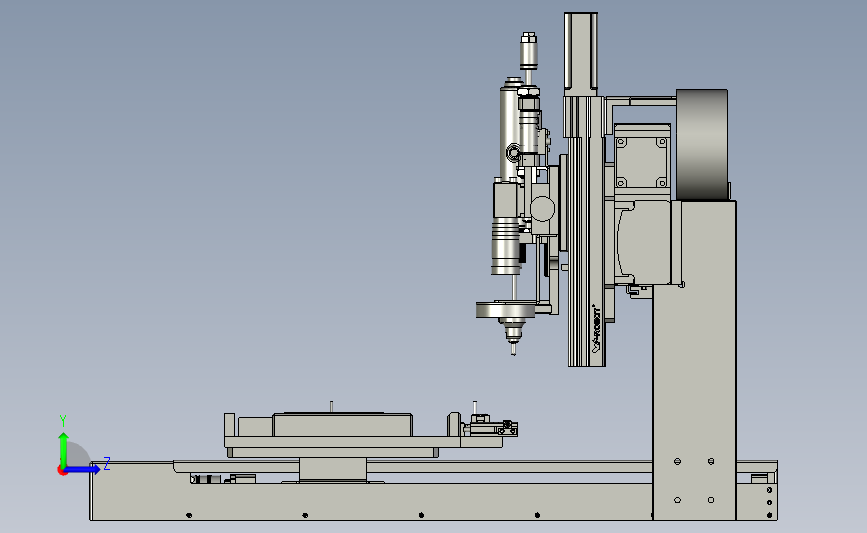The width and height of the screenshot is (867, 533).
Task: Select the rectangular fixture block on the worktable
Action: click(342, 425)
